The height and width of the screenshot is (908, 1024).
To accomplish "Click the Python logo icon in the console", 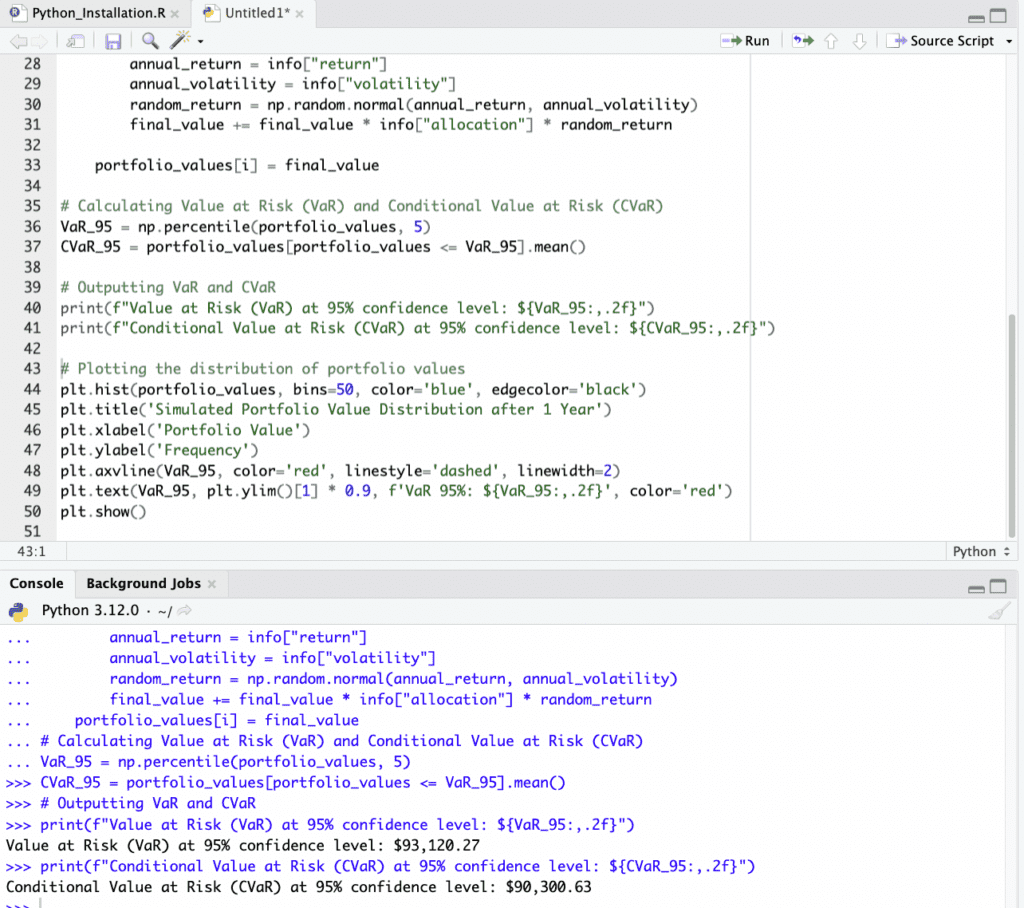I will coord(18,611).
